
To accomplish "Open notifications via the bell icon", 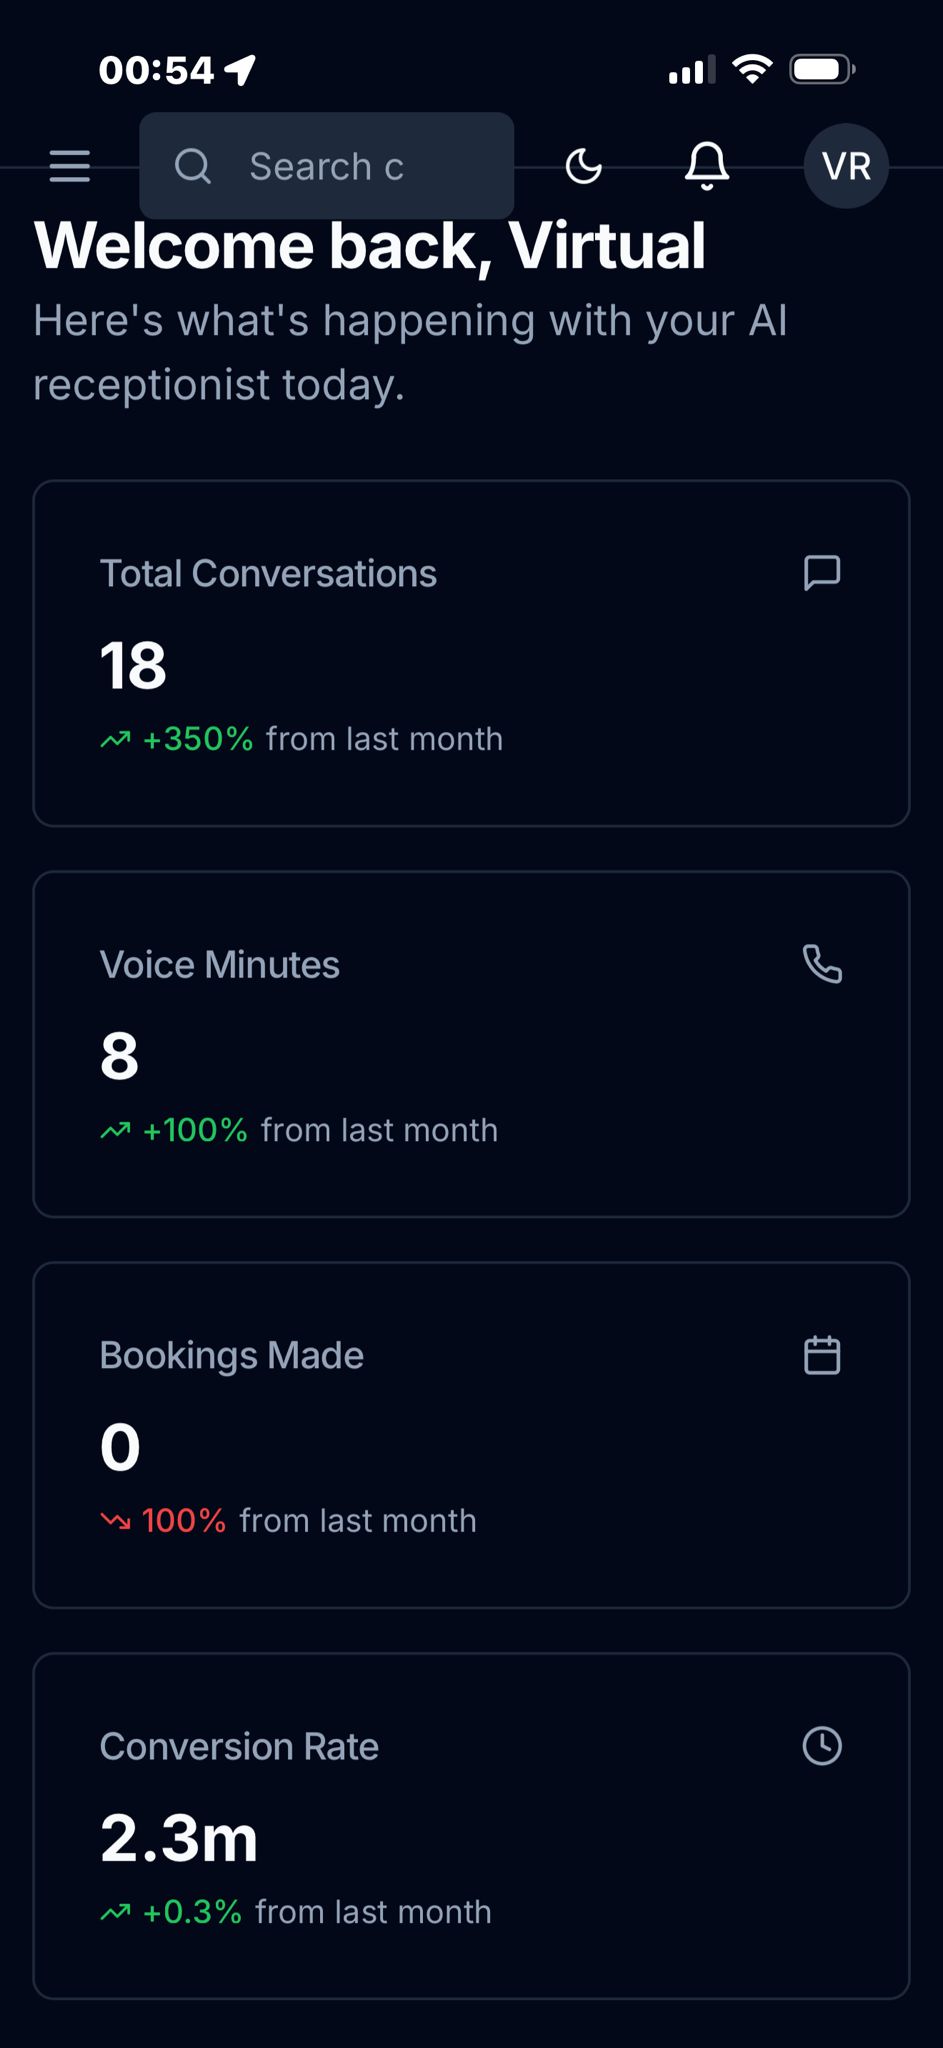I will pos(707,166).
